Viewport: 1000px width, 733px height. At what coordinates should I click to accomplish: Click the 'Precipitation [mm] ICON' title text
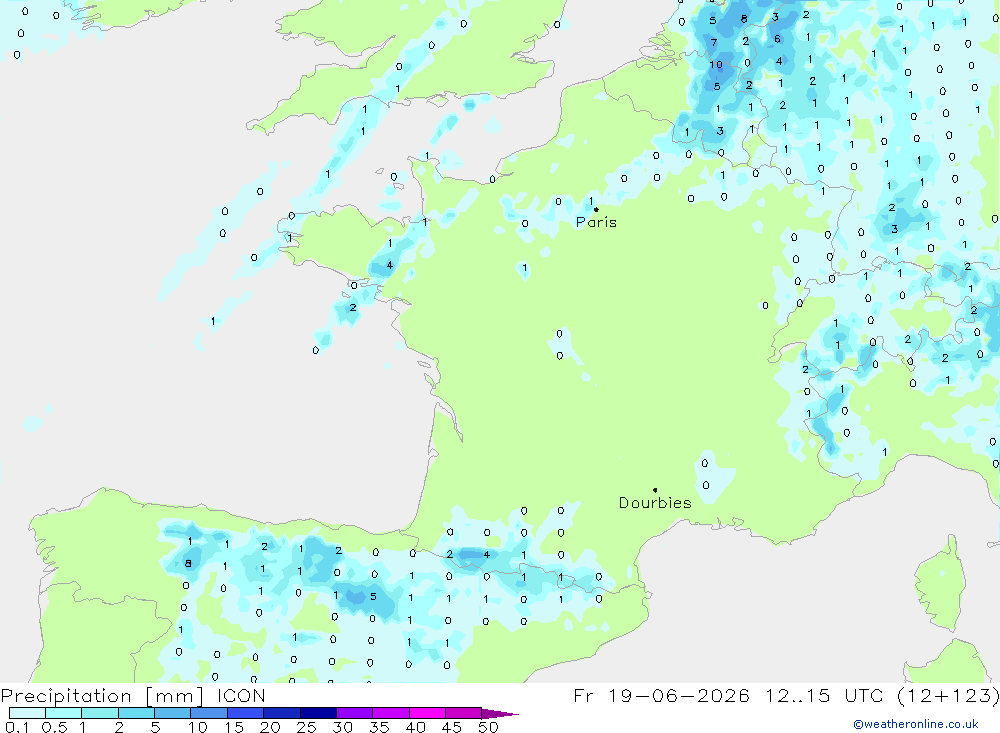(133, 695)
